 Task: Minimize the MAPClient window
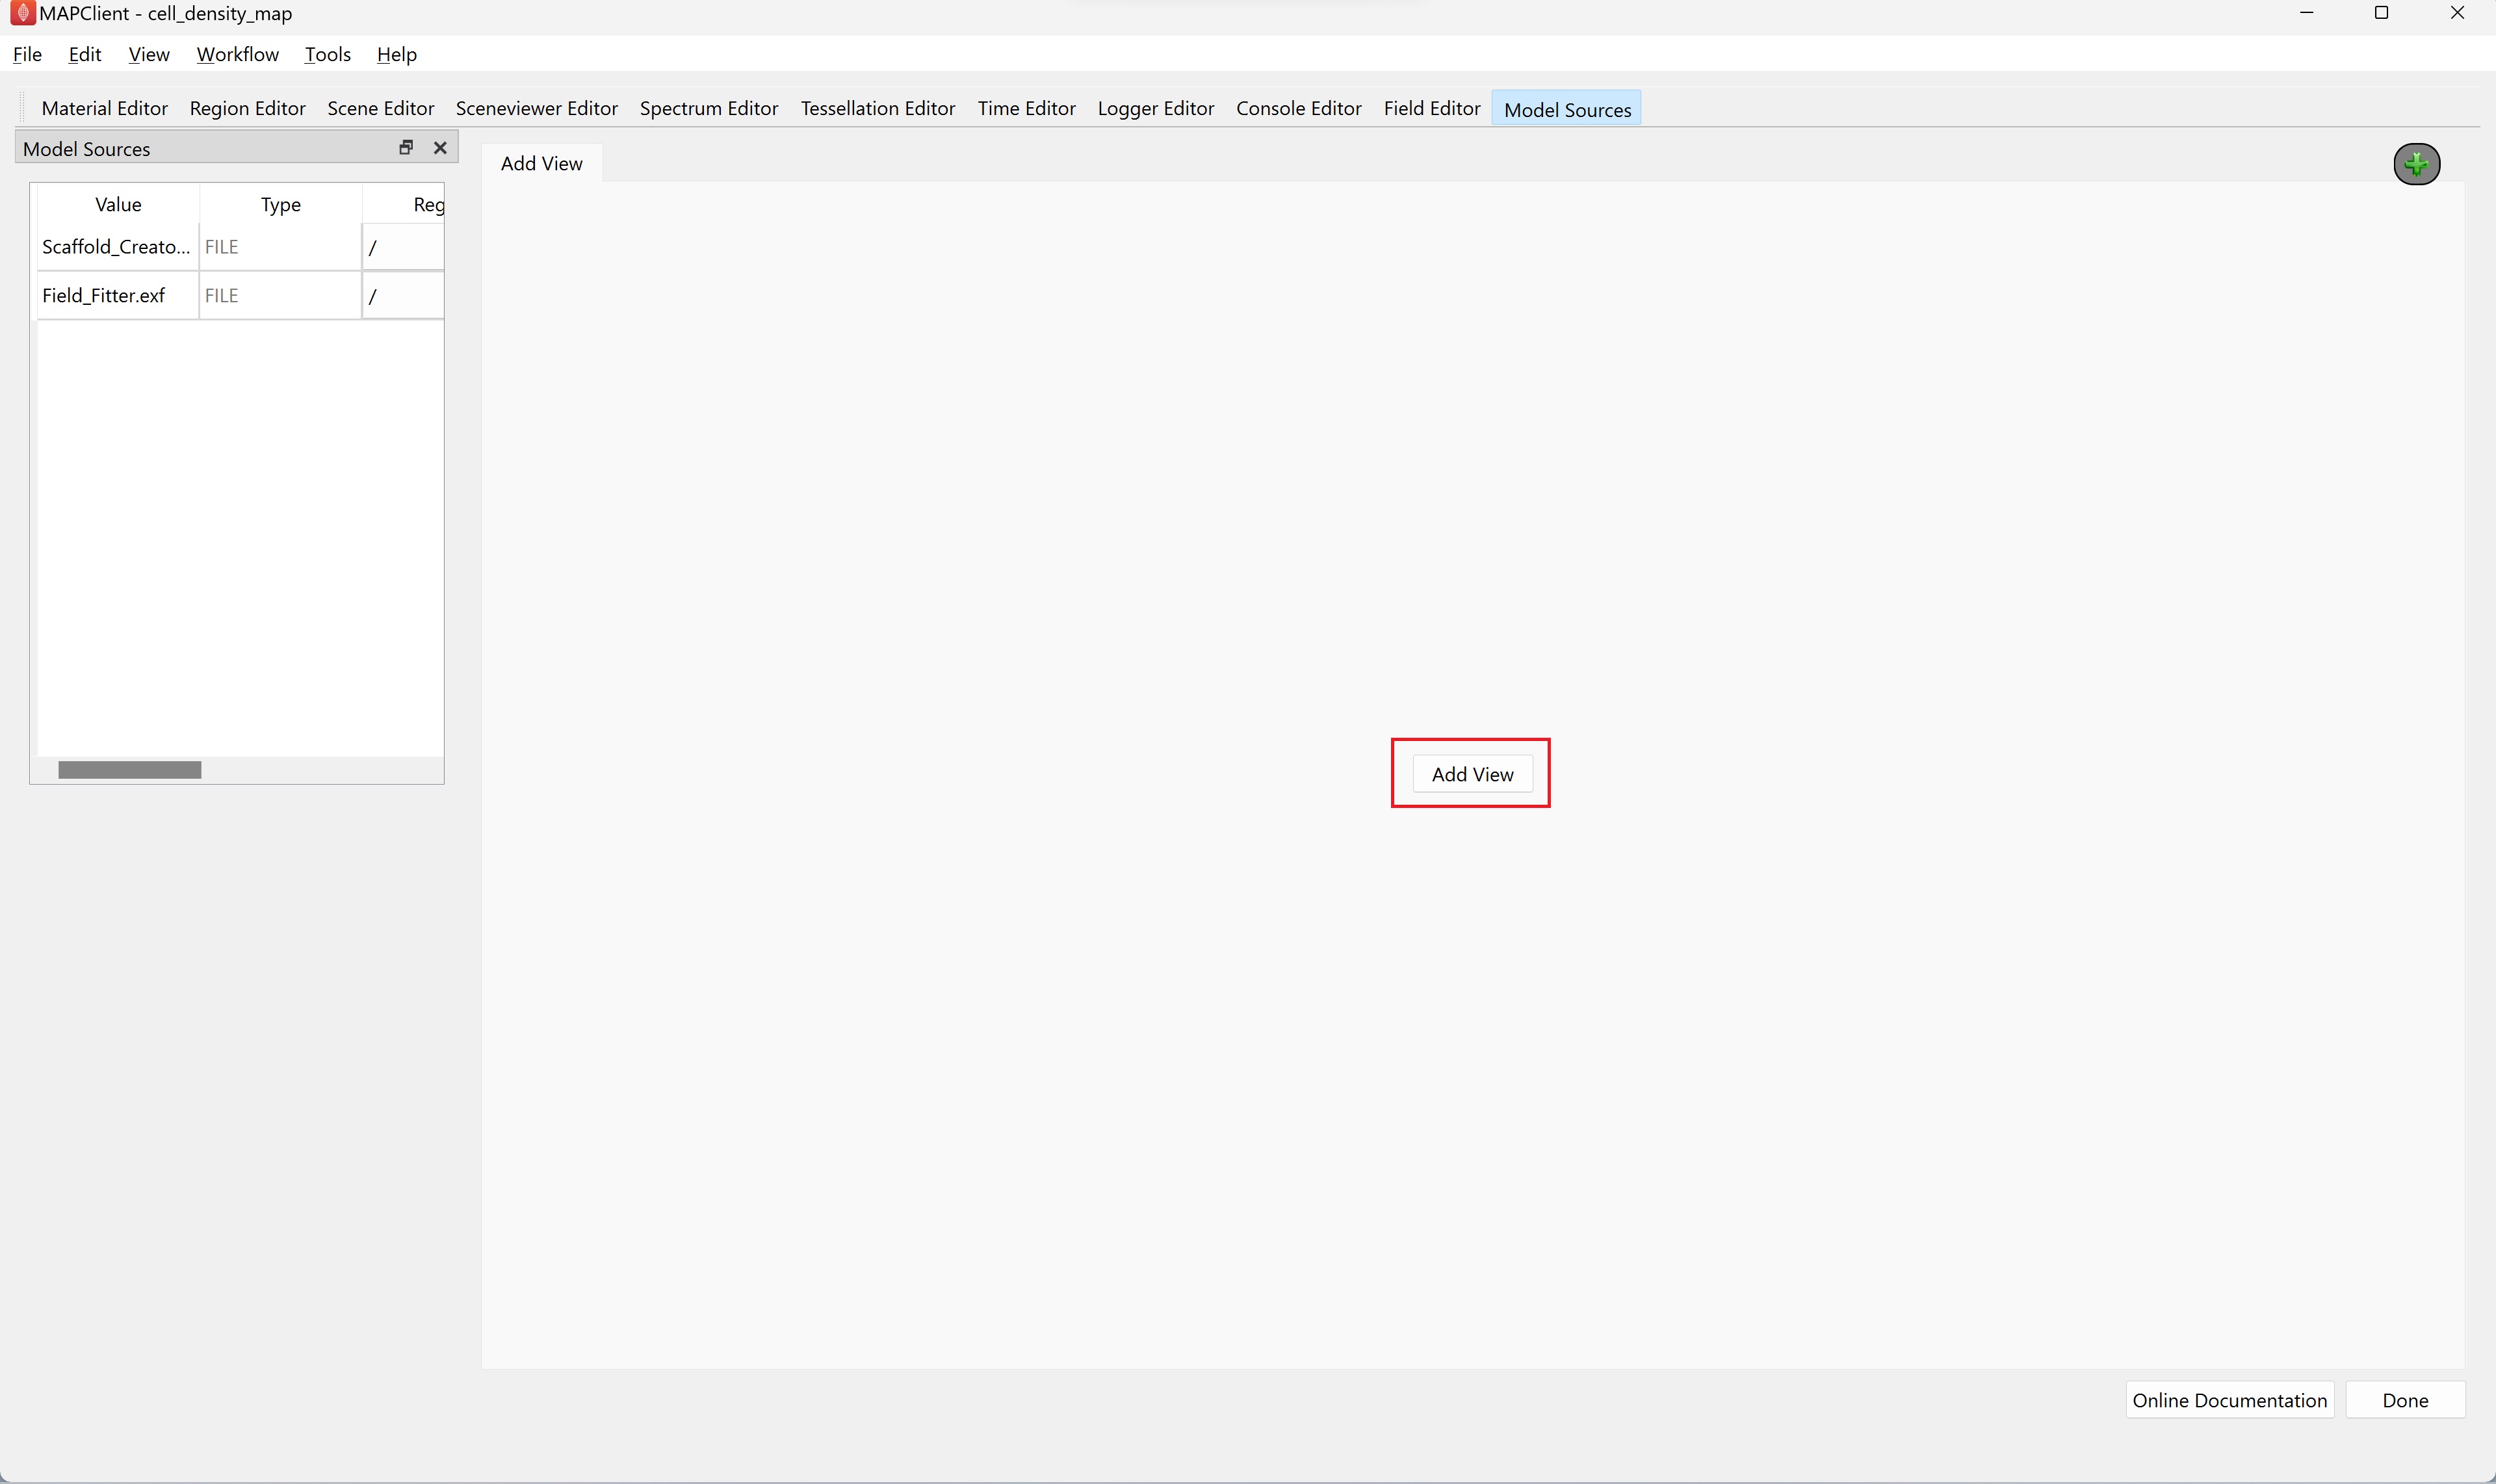click(x=2306, y=13)
